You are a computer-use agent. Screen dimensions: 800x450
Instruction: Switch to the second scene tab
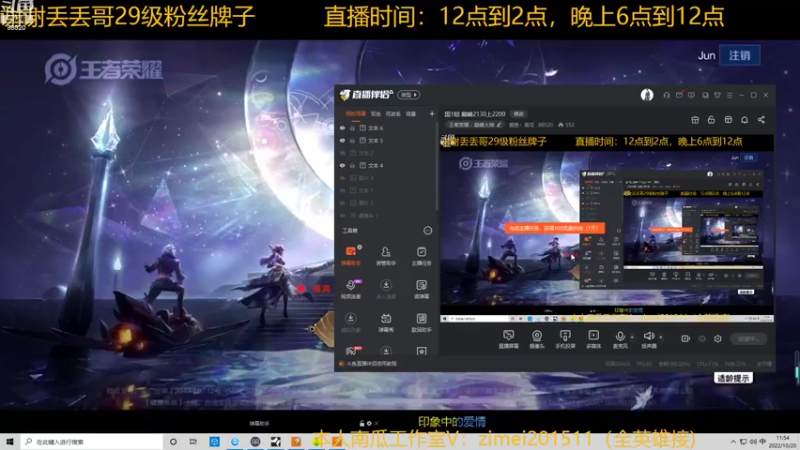[376, 114]
